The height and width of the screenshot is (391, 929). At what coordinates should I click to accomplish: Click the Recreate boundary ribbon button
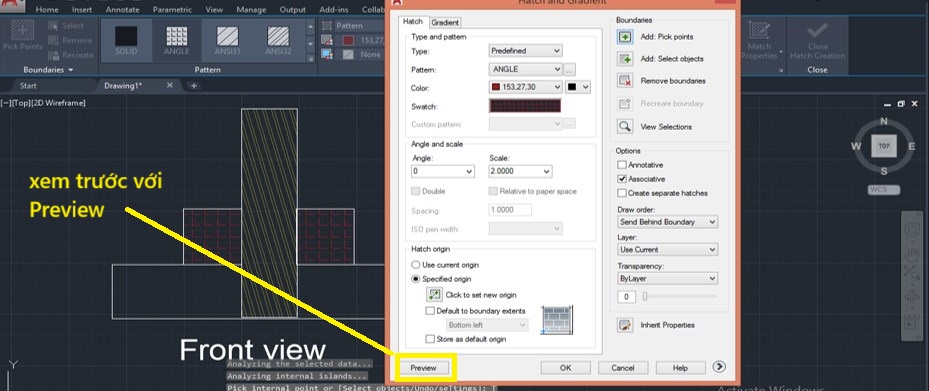point(71,55)
